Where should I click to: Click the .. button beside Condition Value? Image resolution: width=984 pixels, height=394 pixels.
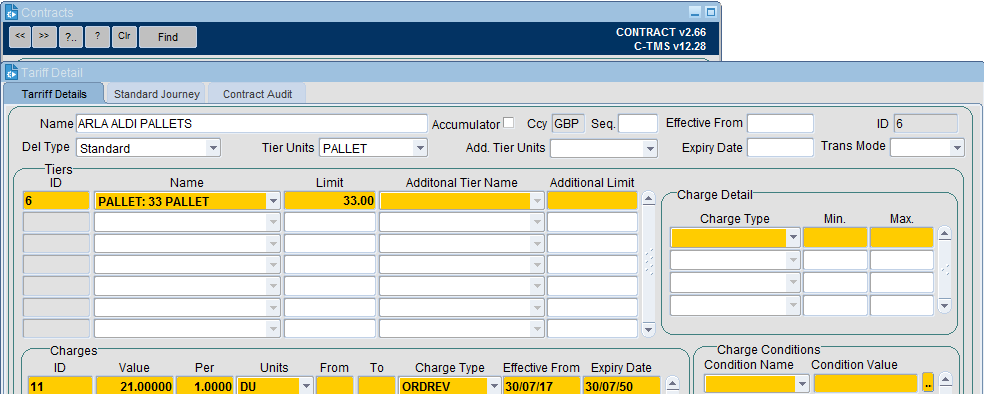(929, 382)
